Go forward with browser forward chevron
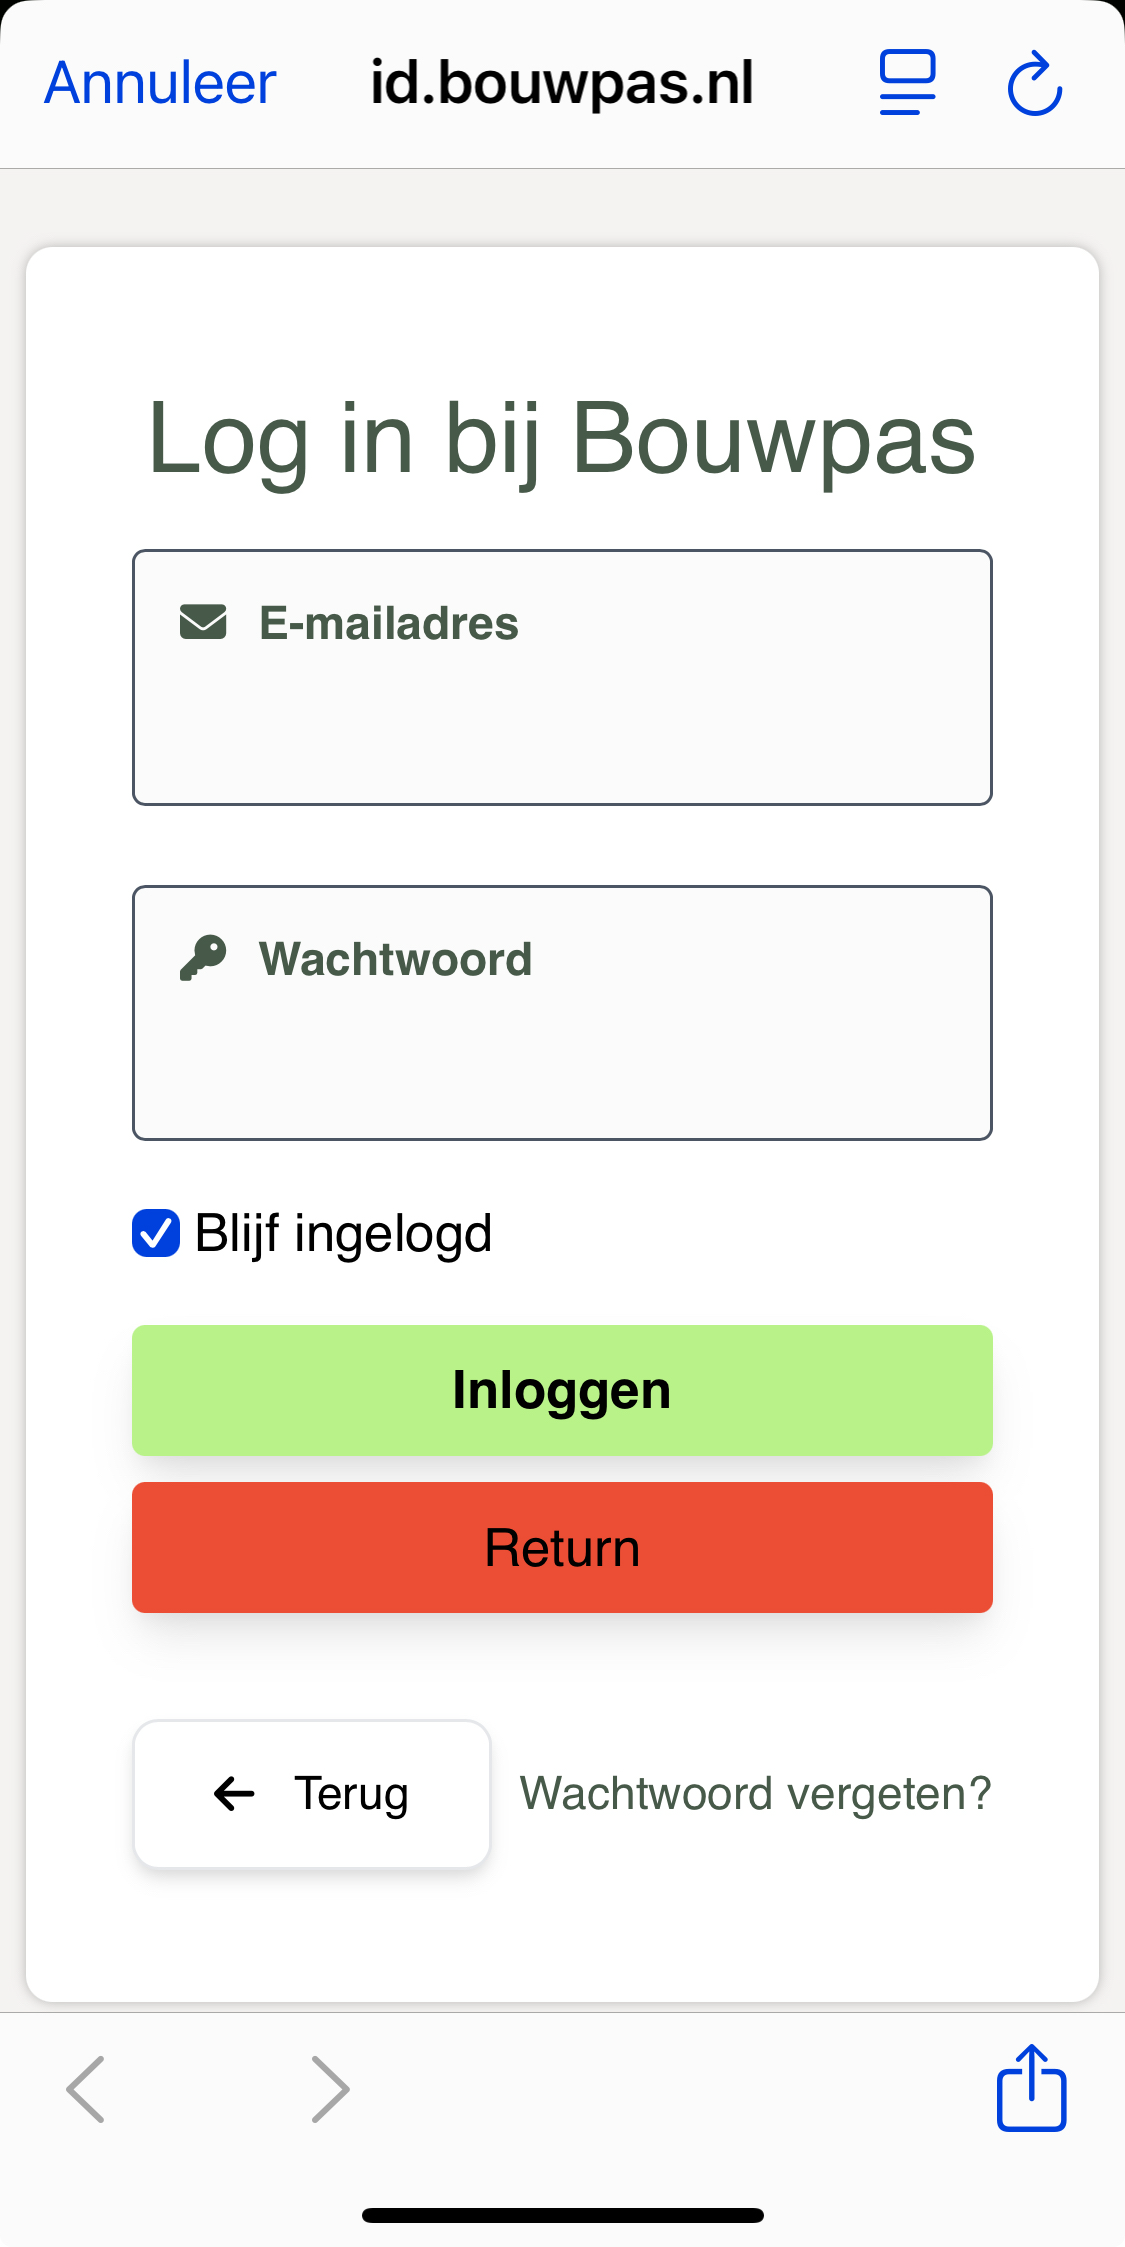This screenshot has height=2247, width=1125. pos(330,2089)
